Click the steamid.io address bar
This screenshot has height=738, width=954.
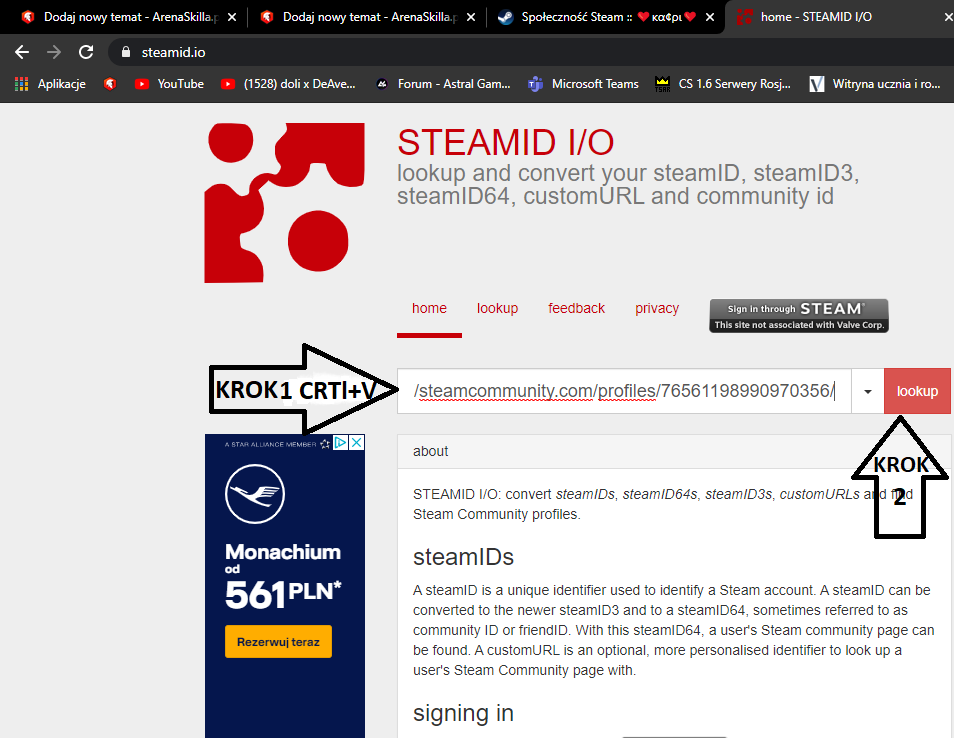pos(529,52)
